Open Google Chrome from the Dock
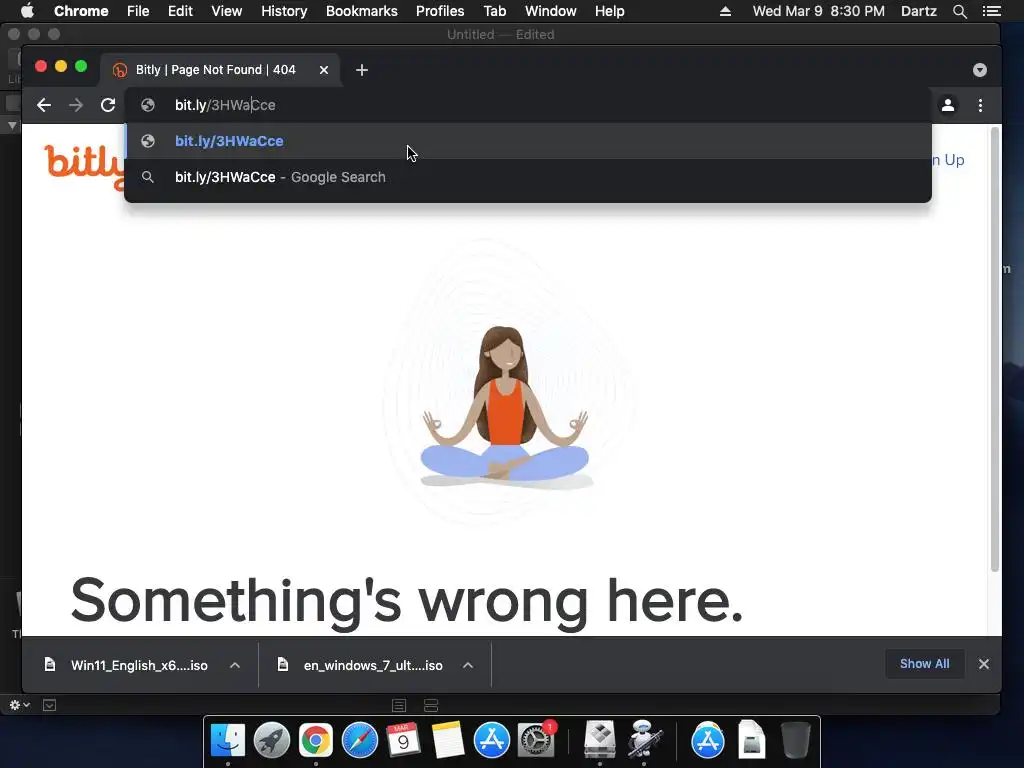 pyautogui.click(x=315, y=741)
